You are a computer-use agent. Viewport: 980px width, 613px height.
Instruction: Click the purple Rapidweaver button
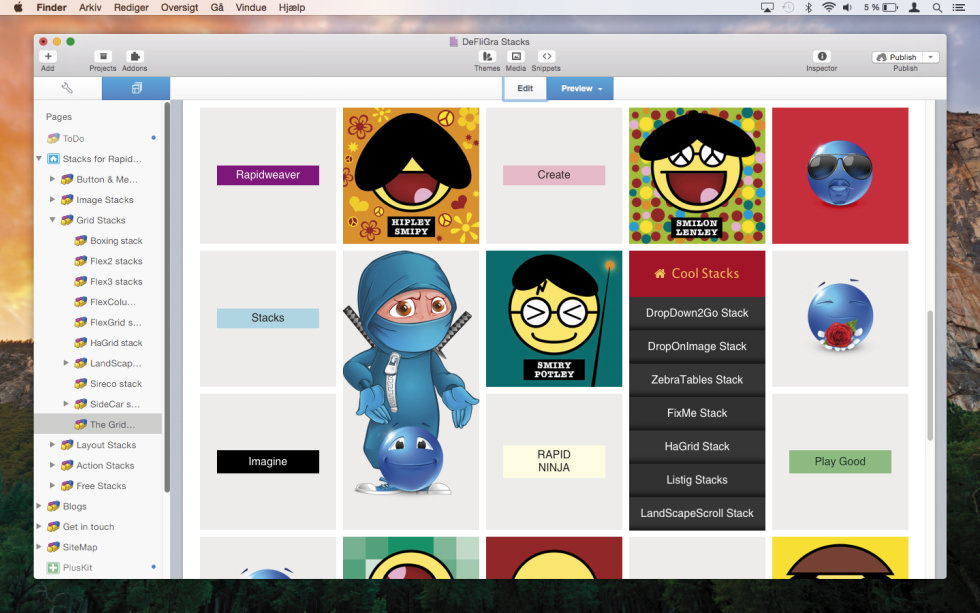coord(268,175)
